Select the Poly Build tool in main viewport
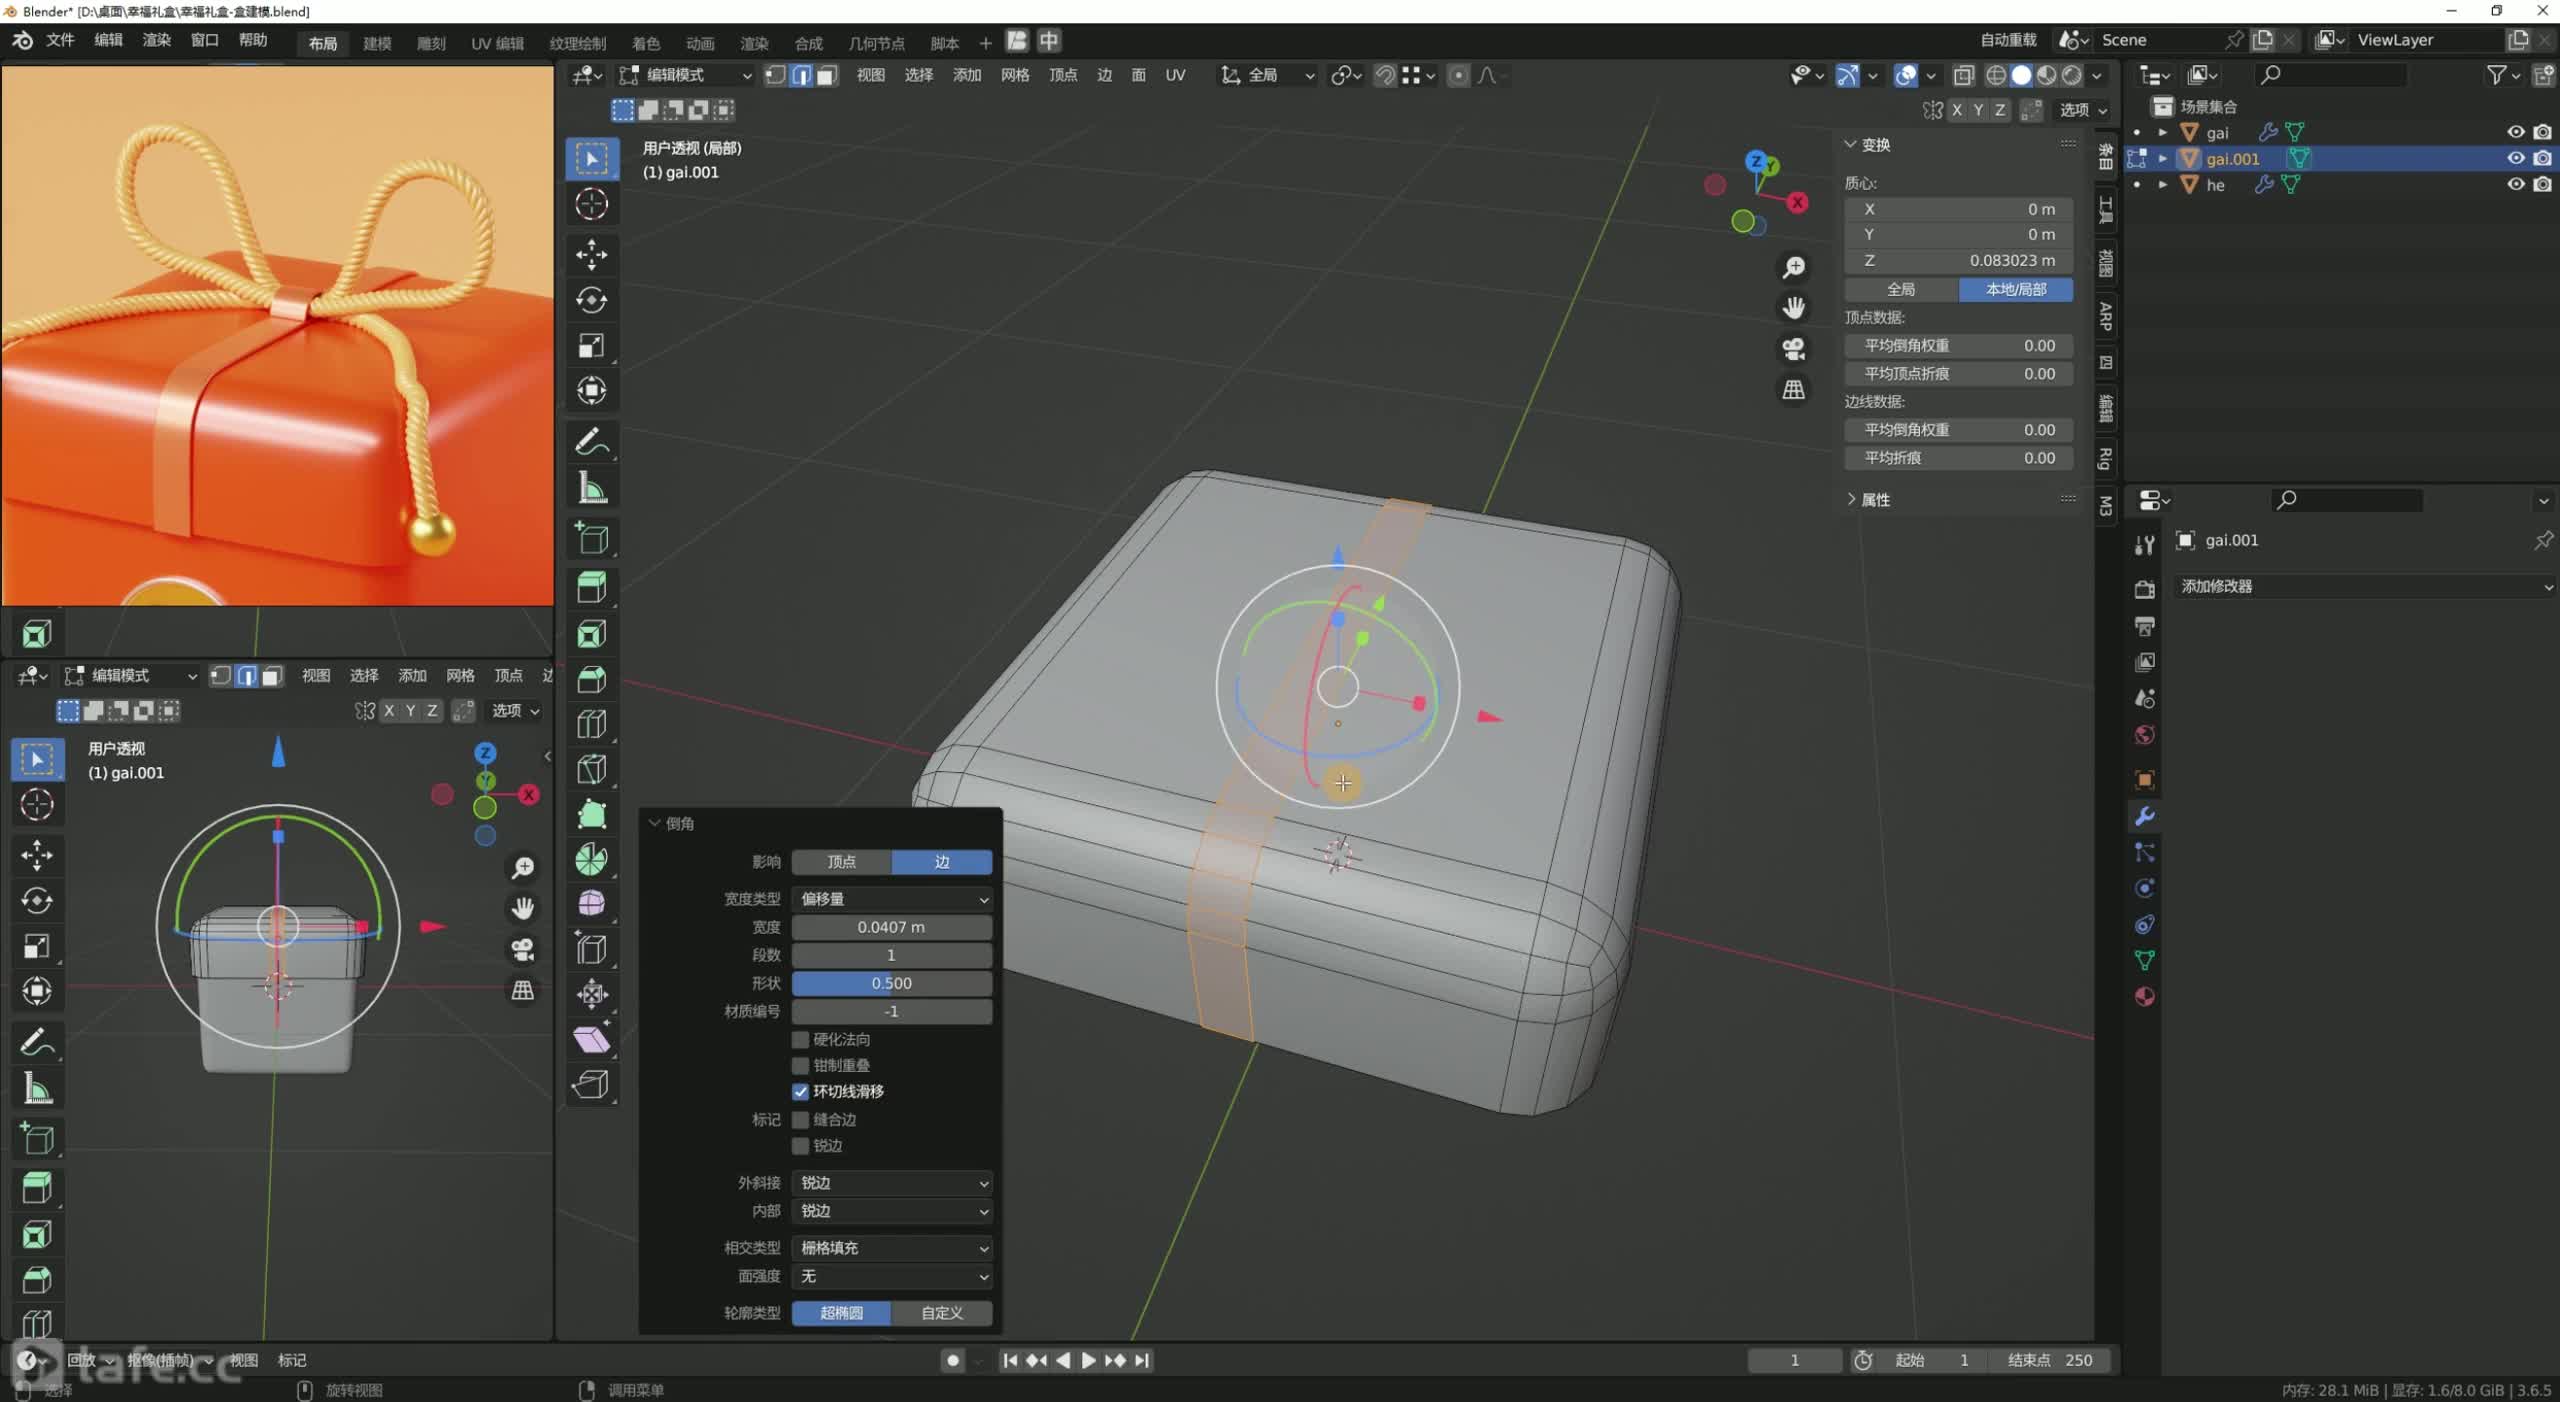Screen dimensions: 2560x1402 click(x=591, y=813)
